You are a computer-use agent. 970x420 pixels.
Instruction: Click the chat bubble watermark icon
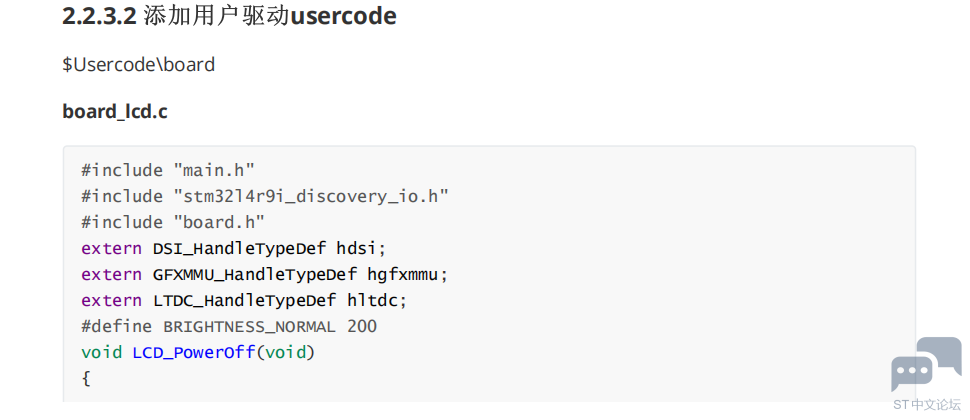[x=926, y=364]
